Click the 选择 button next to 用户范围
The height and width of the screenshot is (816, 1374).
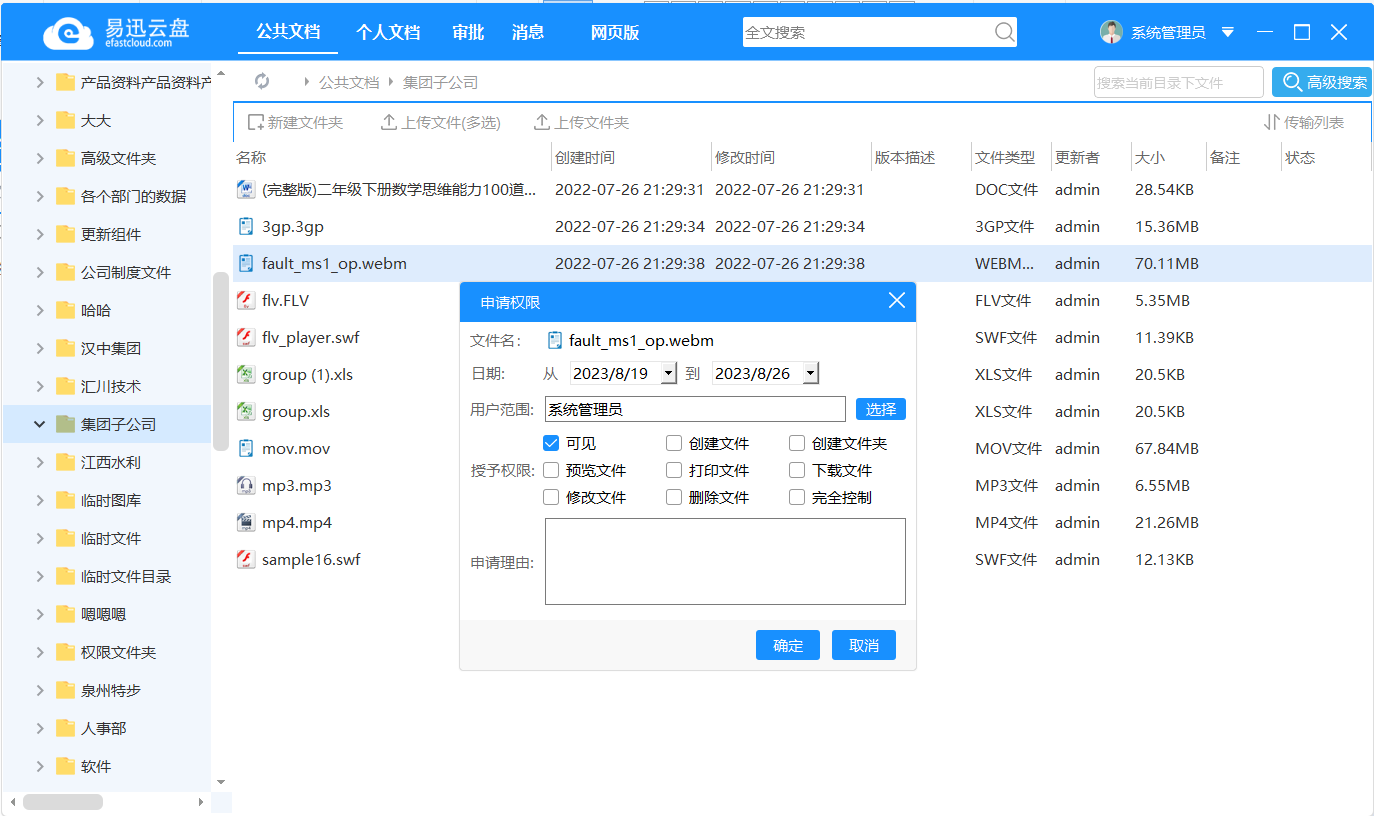pos(879,408)
